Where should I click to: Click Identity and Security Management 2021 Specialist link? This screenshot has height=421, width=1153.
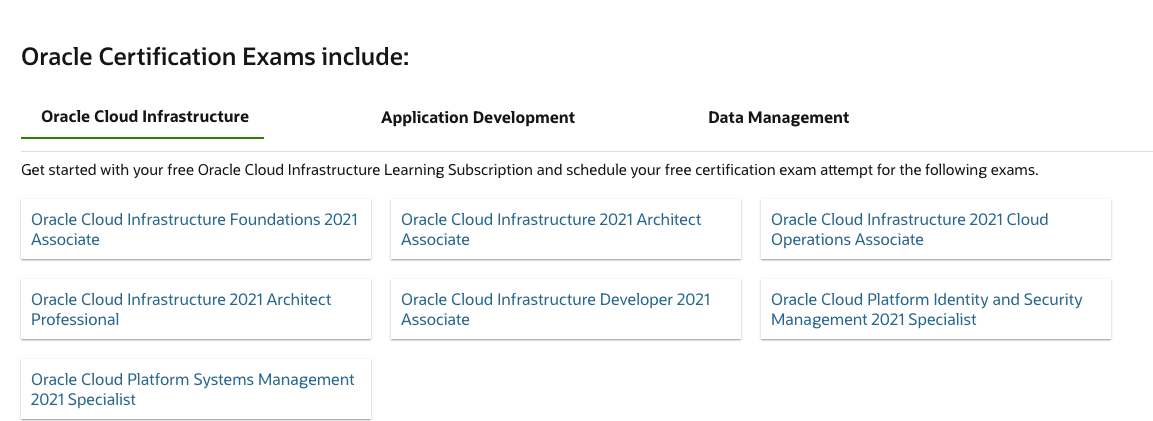pos(926,300)
